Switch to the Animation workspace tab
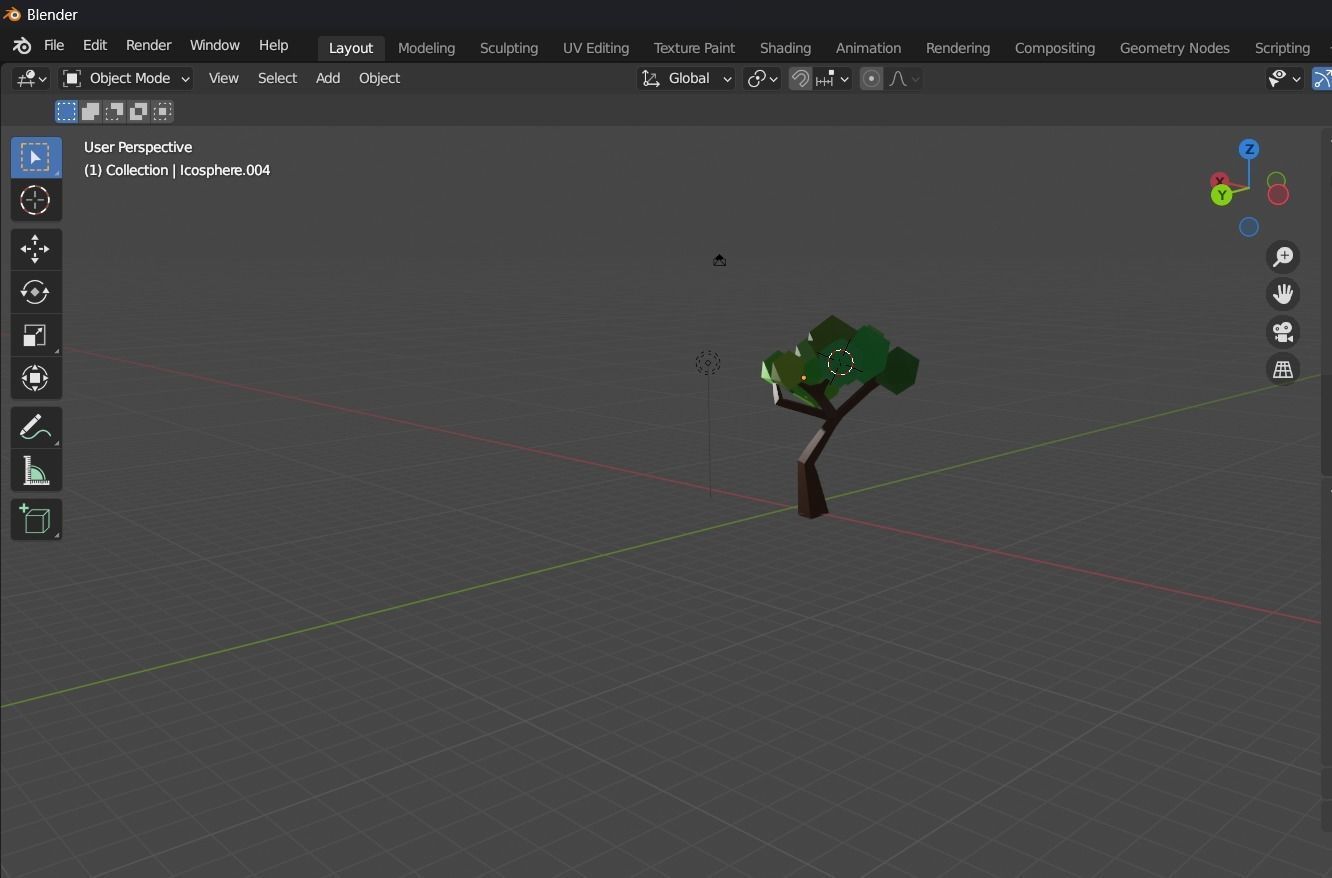Screen dimensions: 1332x878 (x=869, y=48)
